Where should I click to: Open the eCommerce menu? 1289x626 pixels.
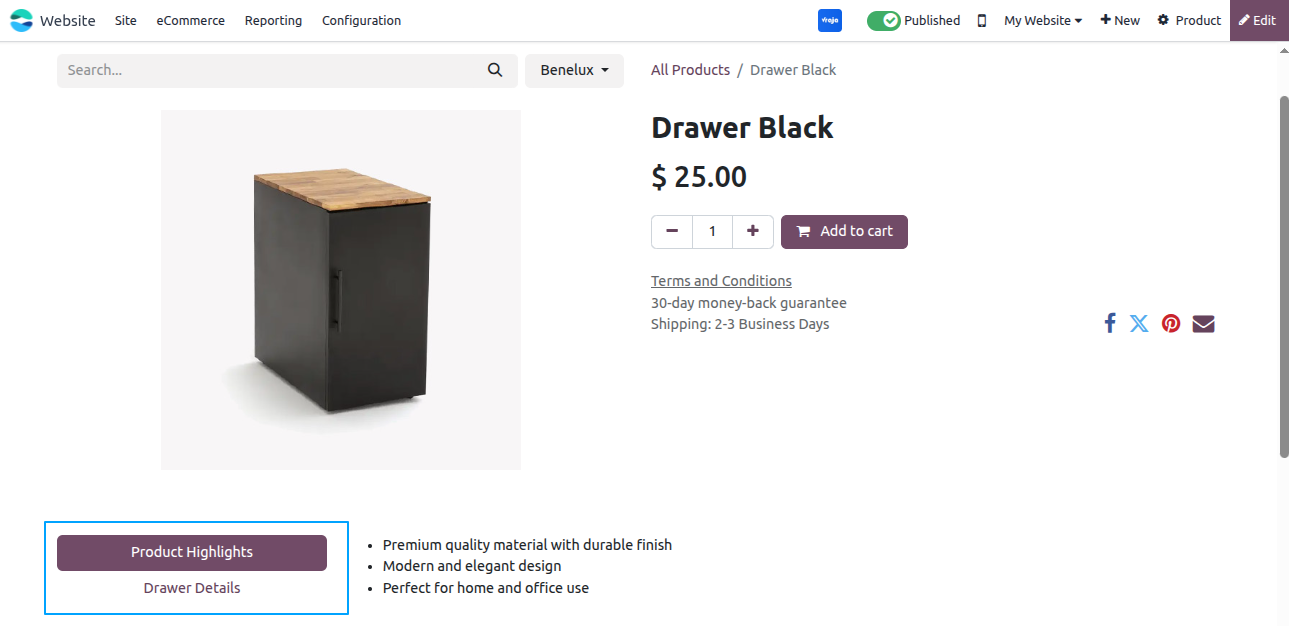pyautogui.click(x=191, y=20)
